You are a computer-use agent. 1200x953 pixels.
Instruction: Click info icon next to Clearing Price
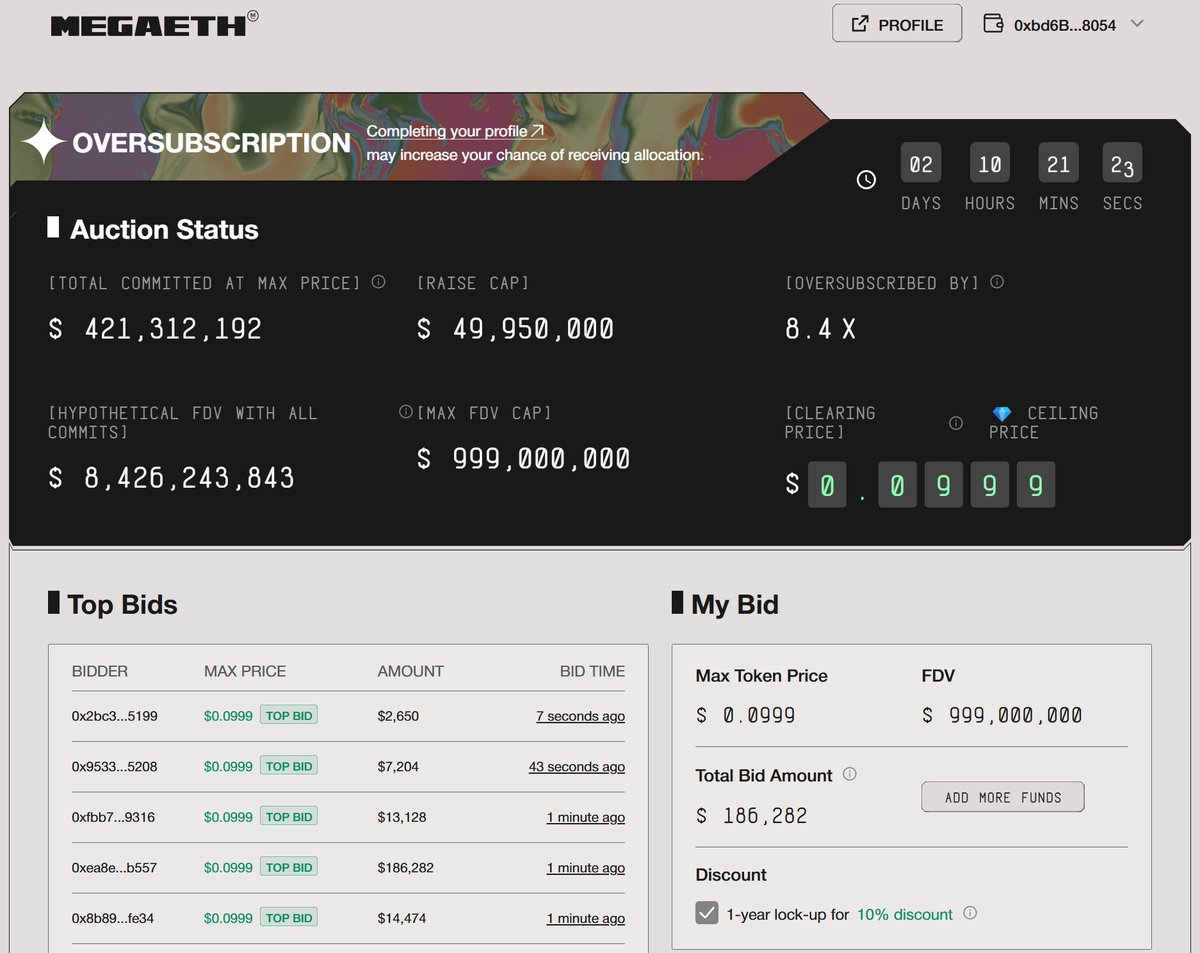coord(955,422)
